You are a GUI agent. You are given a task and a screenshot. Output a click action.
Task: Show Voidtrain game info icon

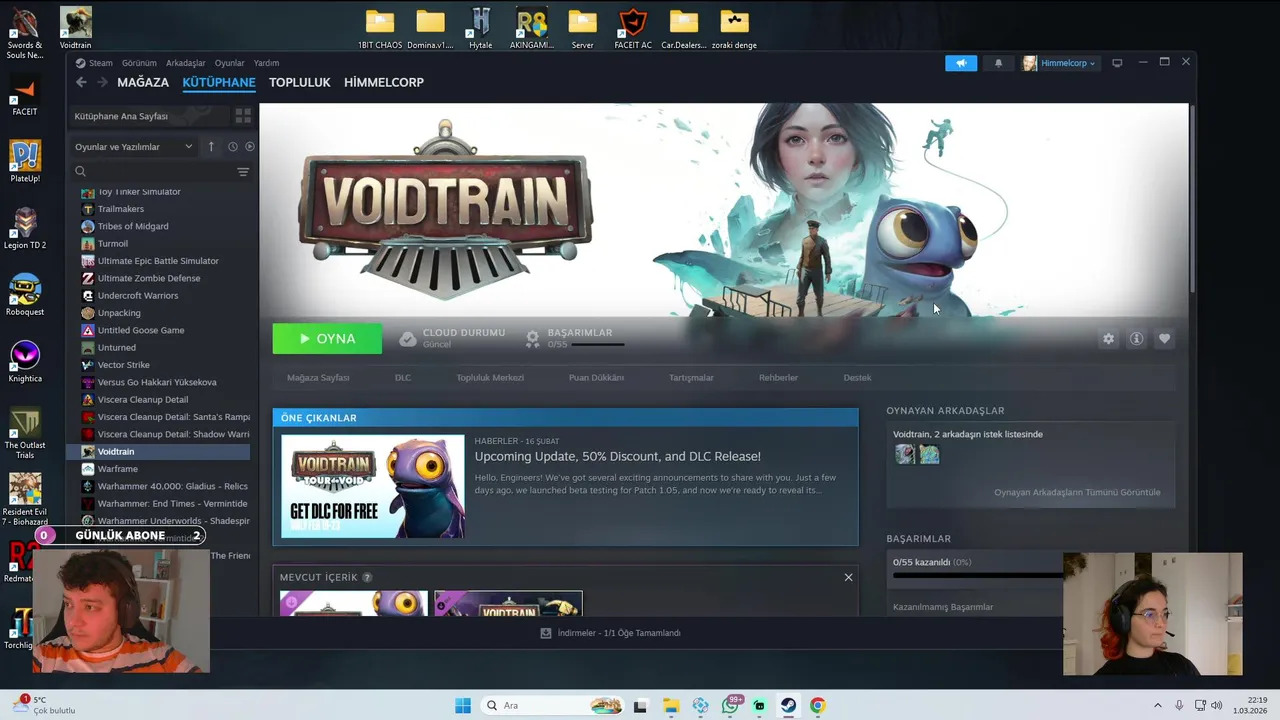pyautogui.click(x=1136, y=339)
